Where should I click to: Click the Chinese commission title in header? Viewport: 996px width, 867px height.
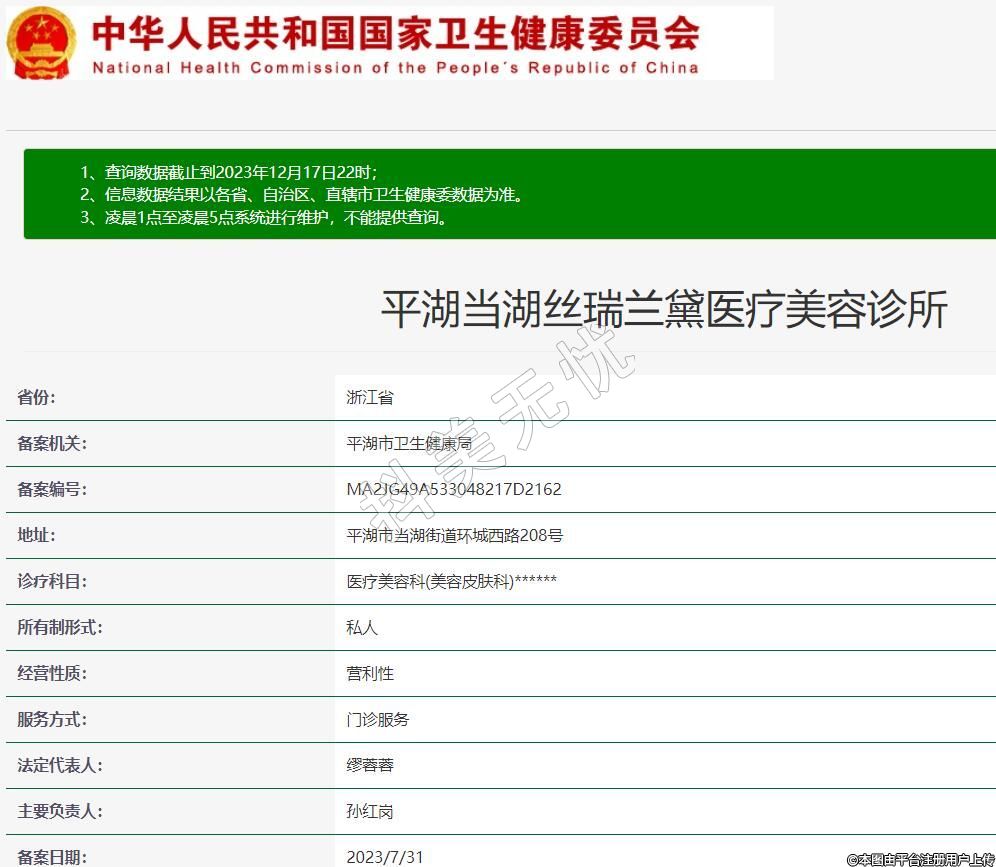click(x=395, y=33)
